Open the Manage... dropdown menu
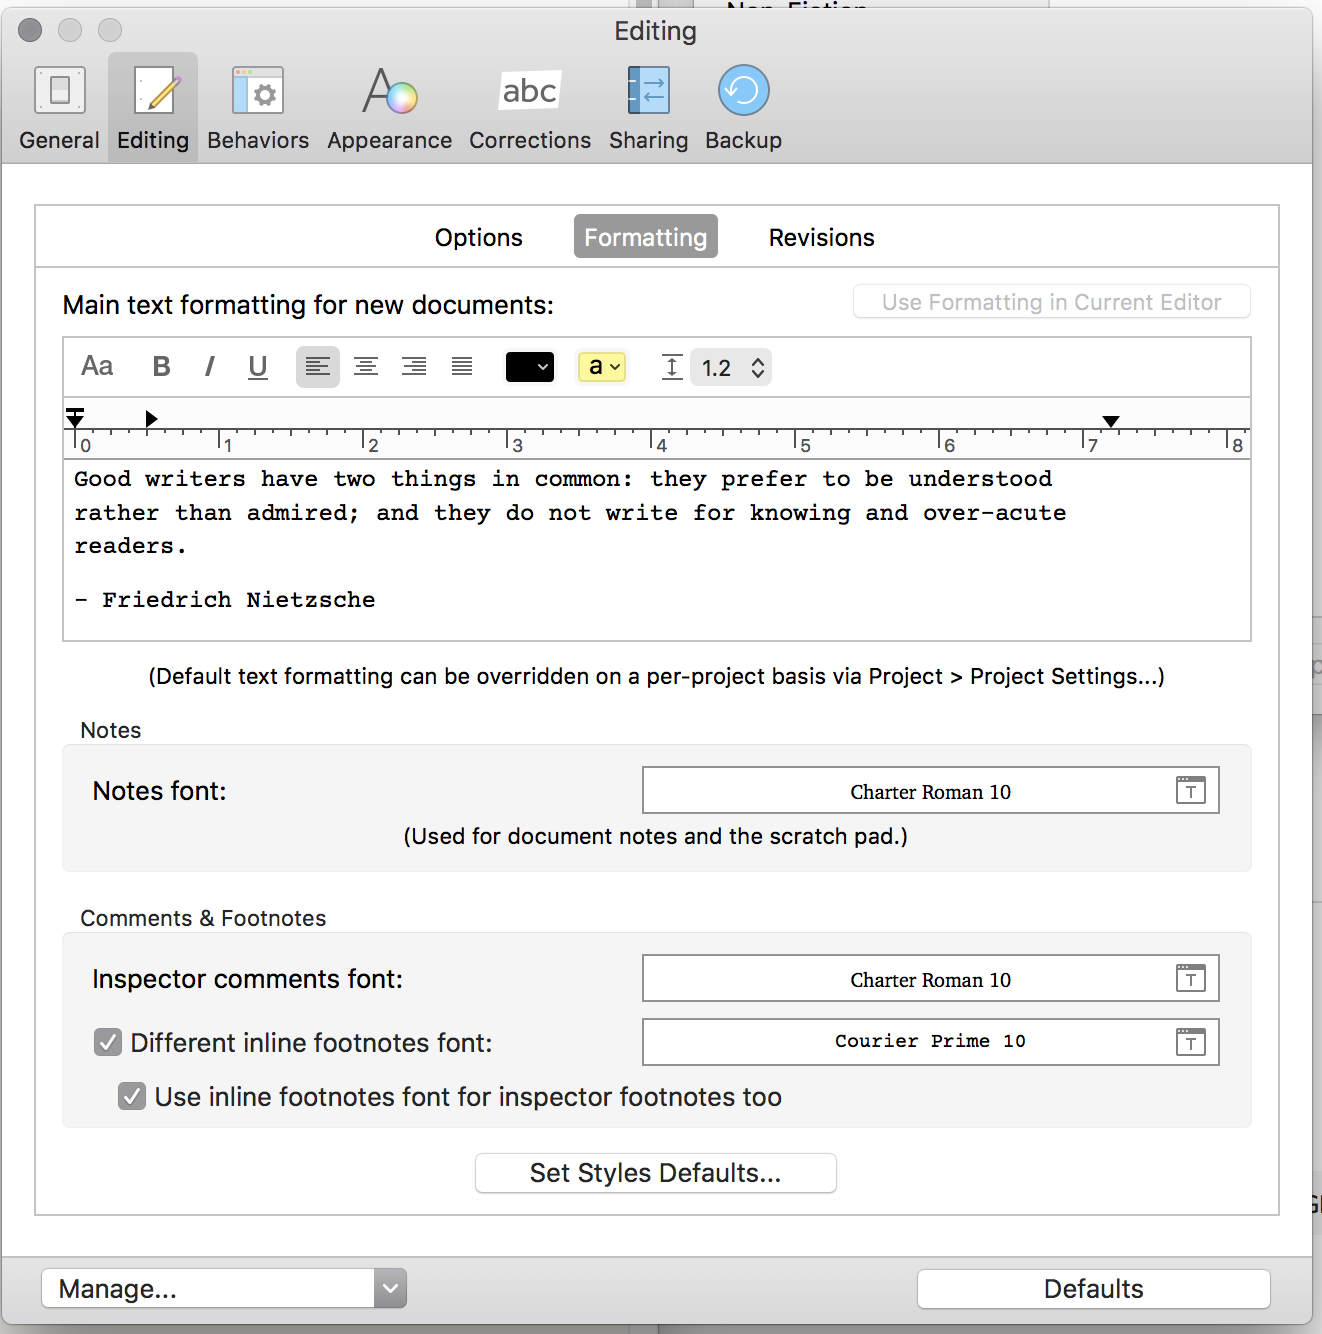Image resolution: width=1322 pixels, height=1334 pixels. click(x=224, y=1288)
